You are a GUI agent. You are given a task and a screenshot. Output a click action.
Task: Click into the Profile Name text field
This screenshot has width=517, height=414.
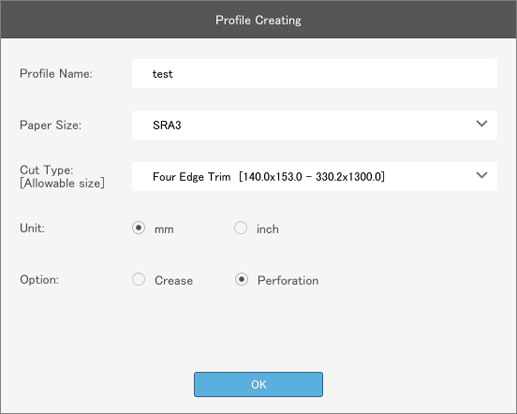pos(314,74)
